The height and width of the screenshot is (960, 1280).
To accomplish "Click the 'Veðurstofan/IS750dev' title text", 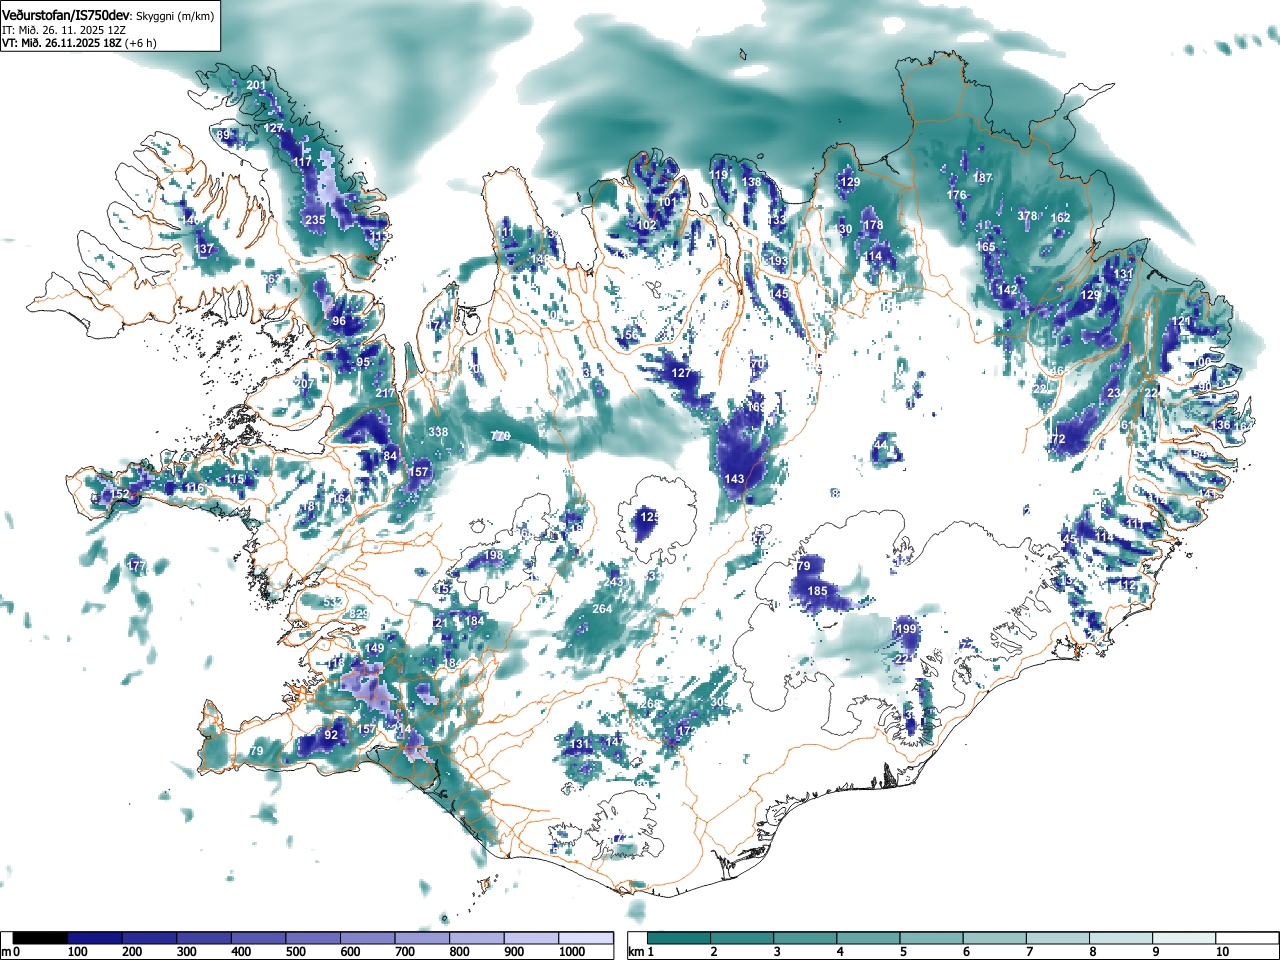I will [x=67, y=15].
